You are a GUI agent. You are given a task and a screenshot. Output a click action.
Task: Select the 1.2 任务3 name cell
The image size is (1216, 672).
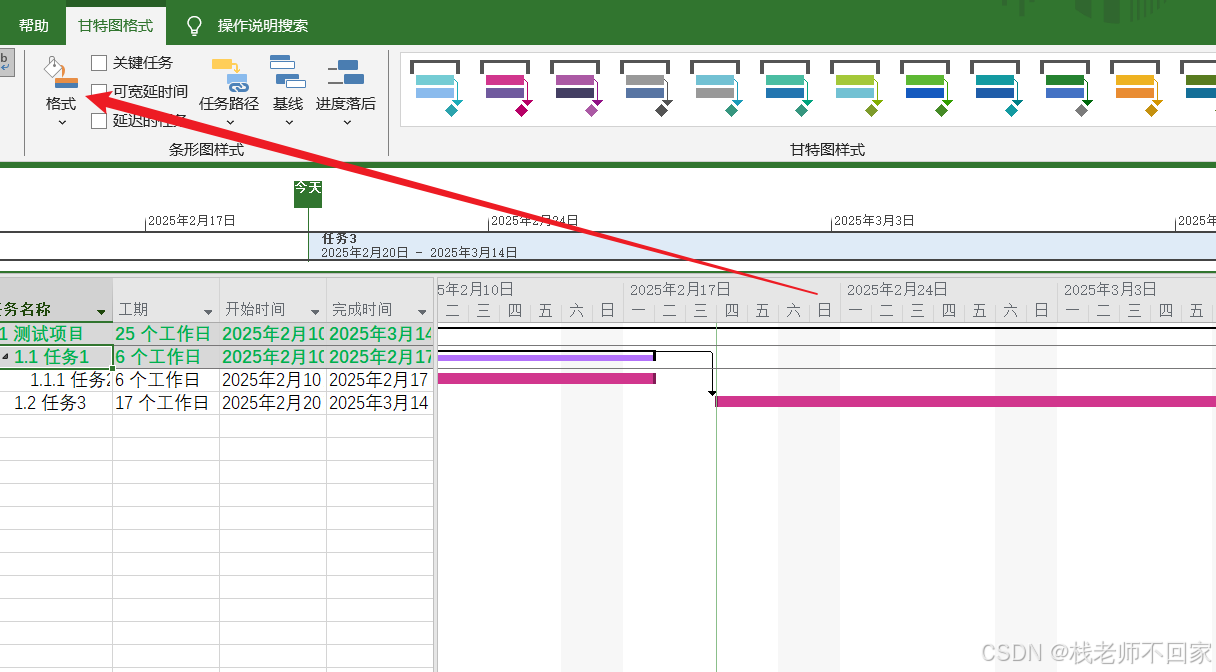56,403
